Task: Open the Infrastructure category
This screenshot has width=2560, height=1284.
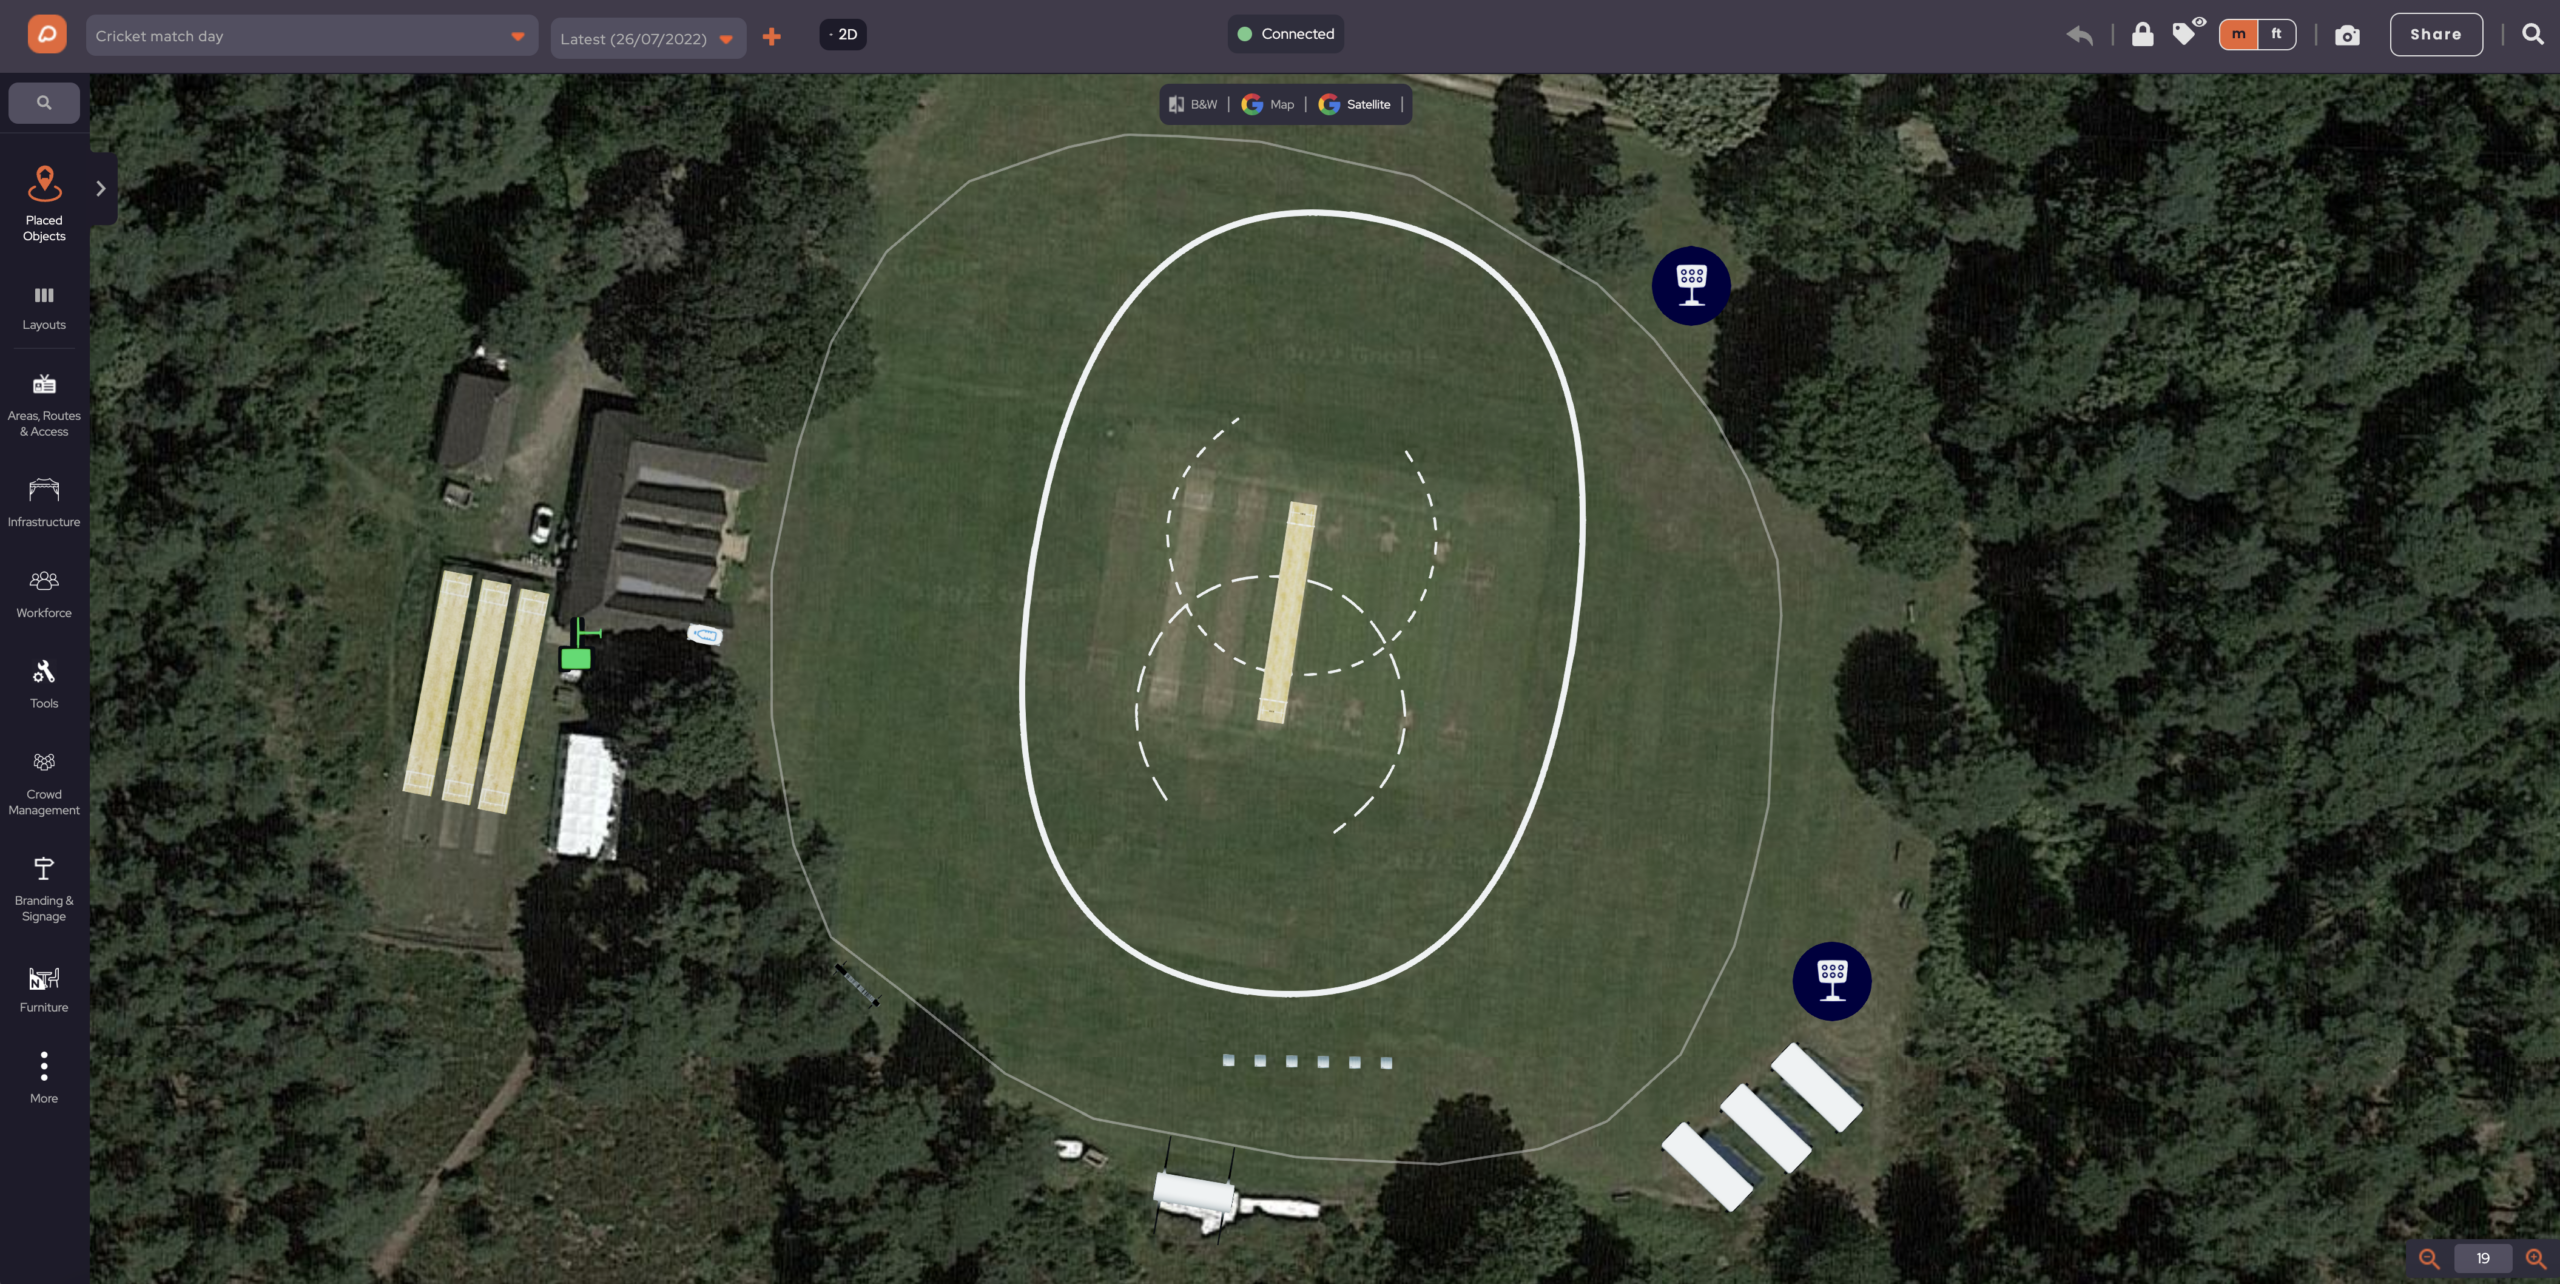Action: coord(44,502)
